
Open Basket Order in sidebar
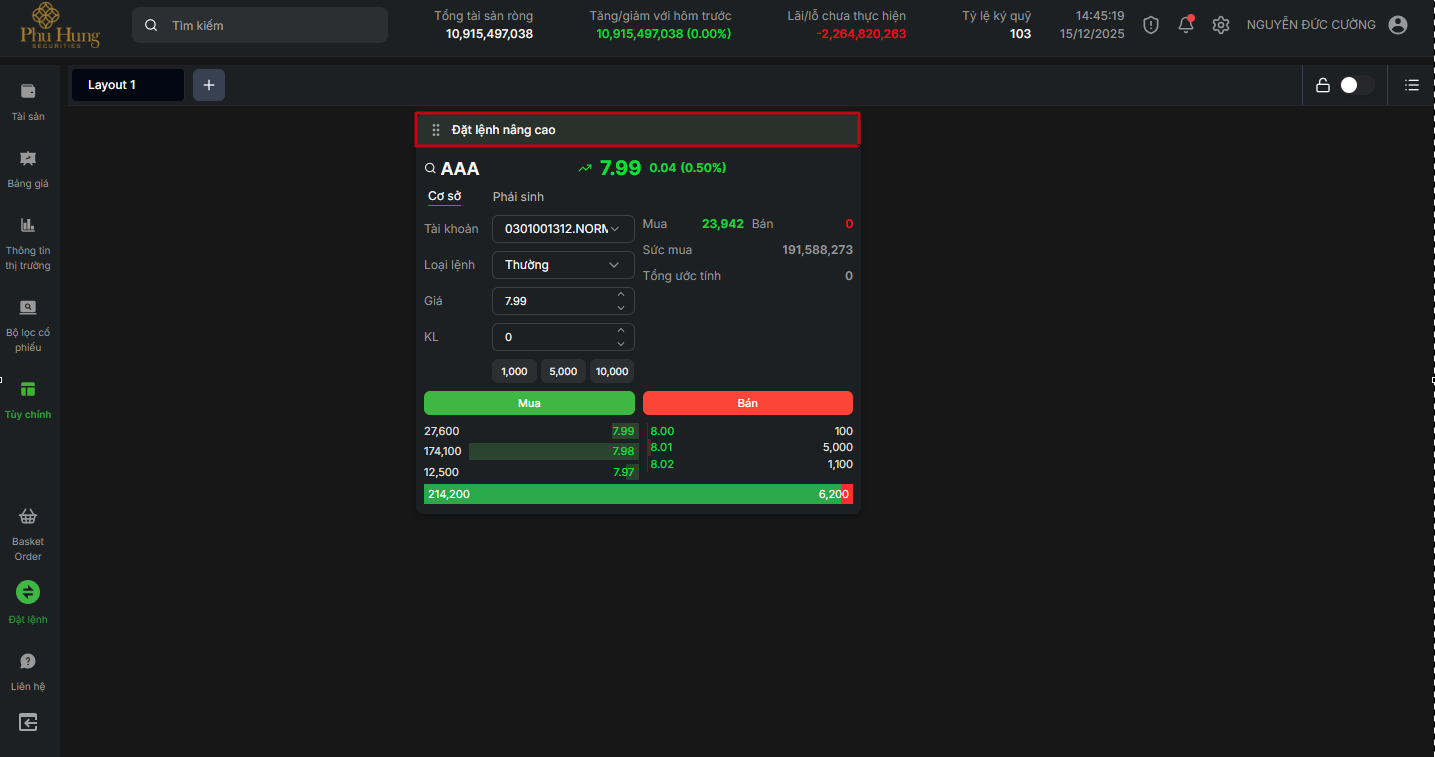[28, 517]
